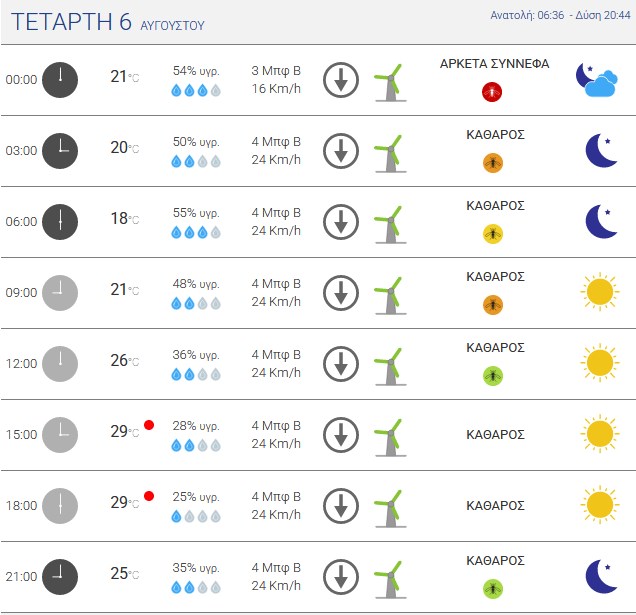Click the crescent moon icon at 21:00
This screenshot has height=615, width=636.
601,576
